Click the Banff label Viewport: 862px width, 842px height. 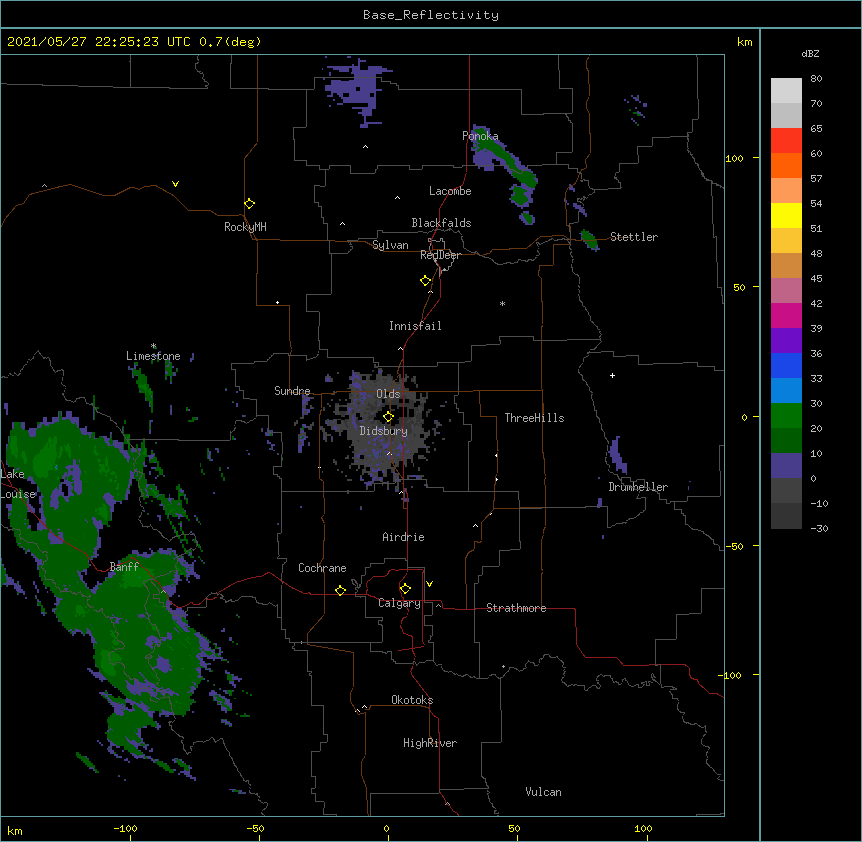[x=124, y=567]
